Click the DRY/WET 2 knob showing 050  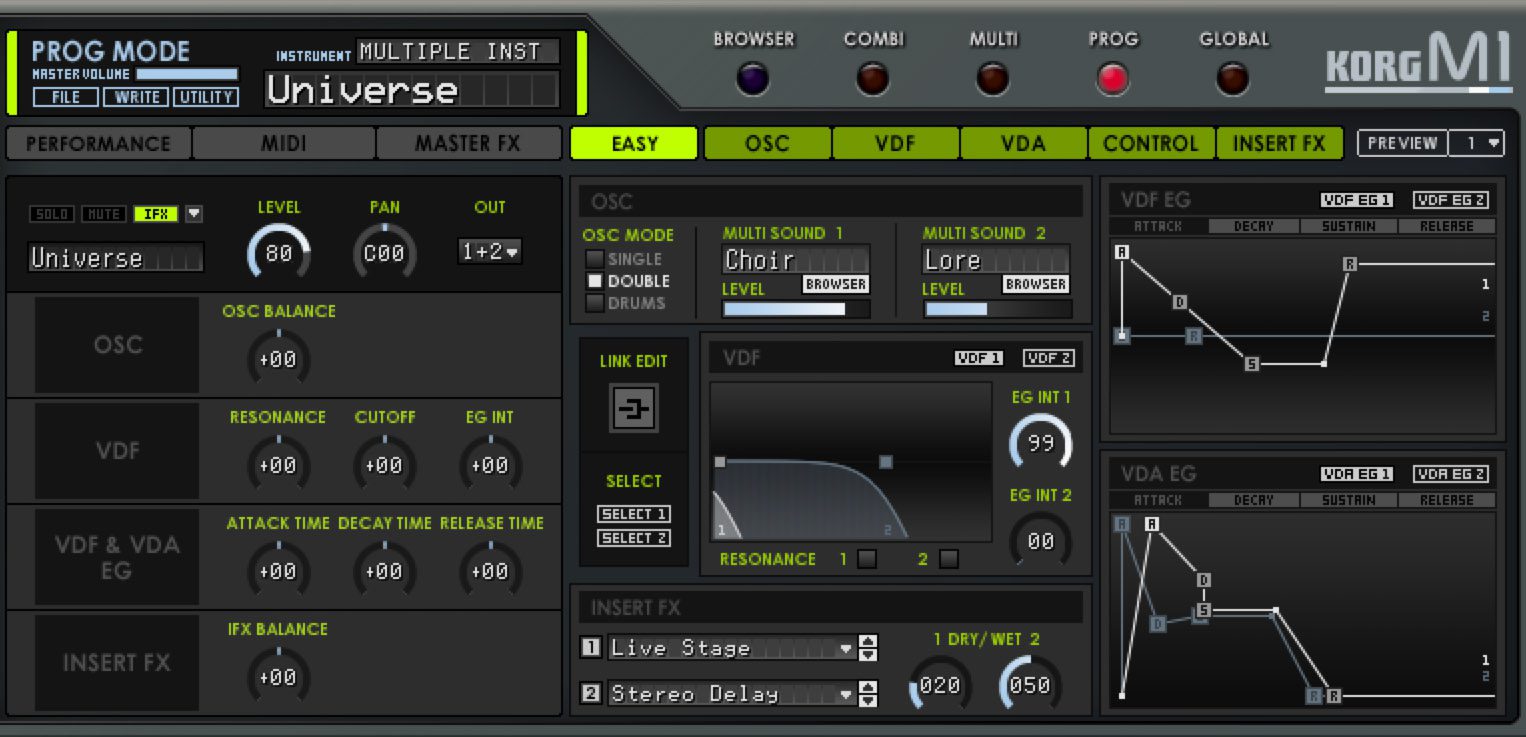[1030, 685]
